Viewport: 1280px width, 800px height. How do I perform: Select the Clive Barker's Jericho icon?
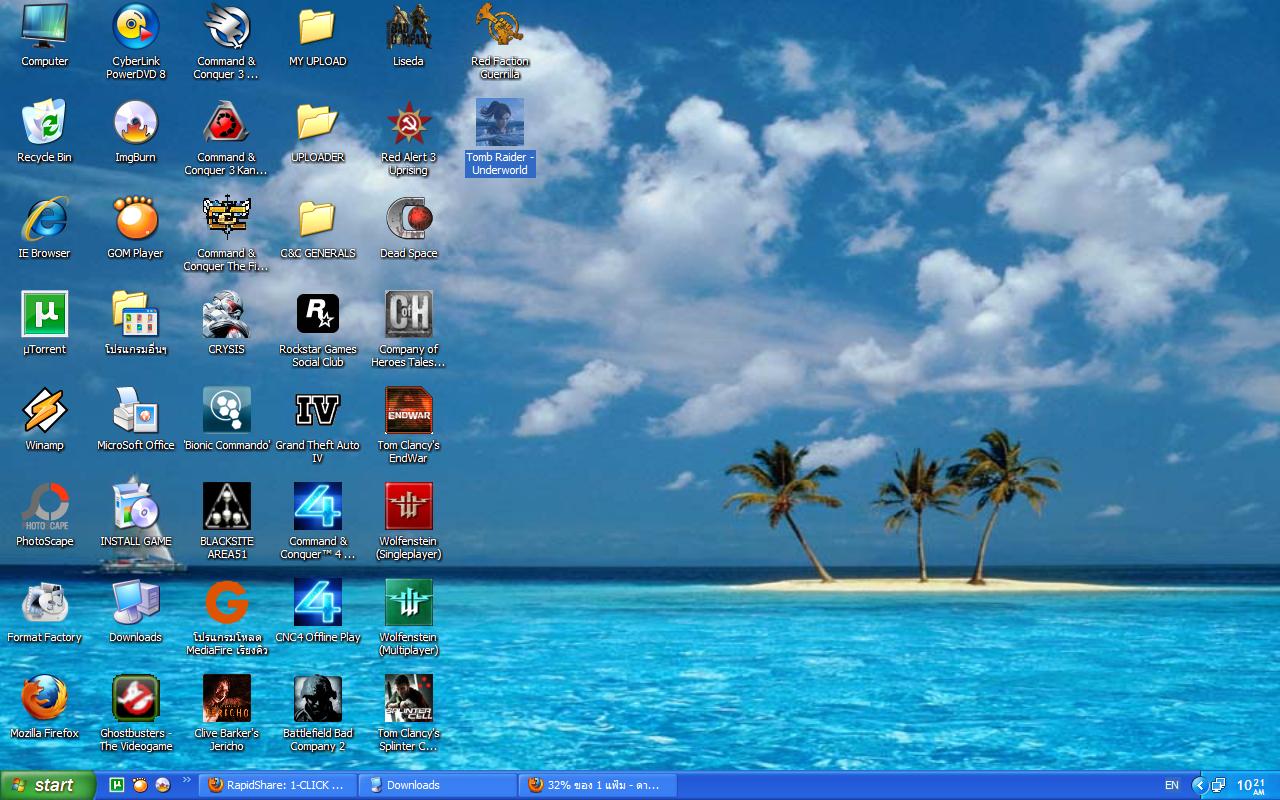(226, 699)
